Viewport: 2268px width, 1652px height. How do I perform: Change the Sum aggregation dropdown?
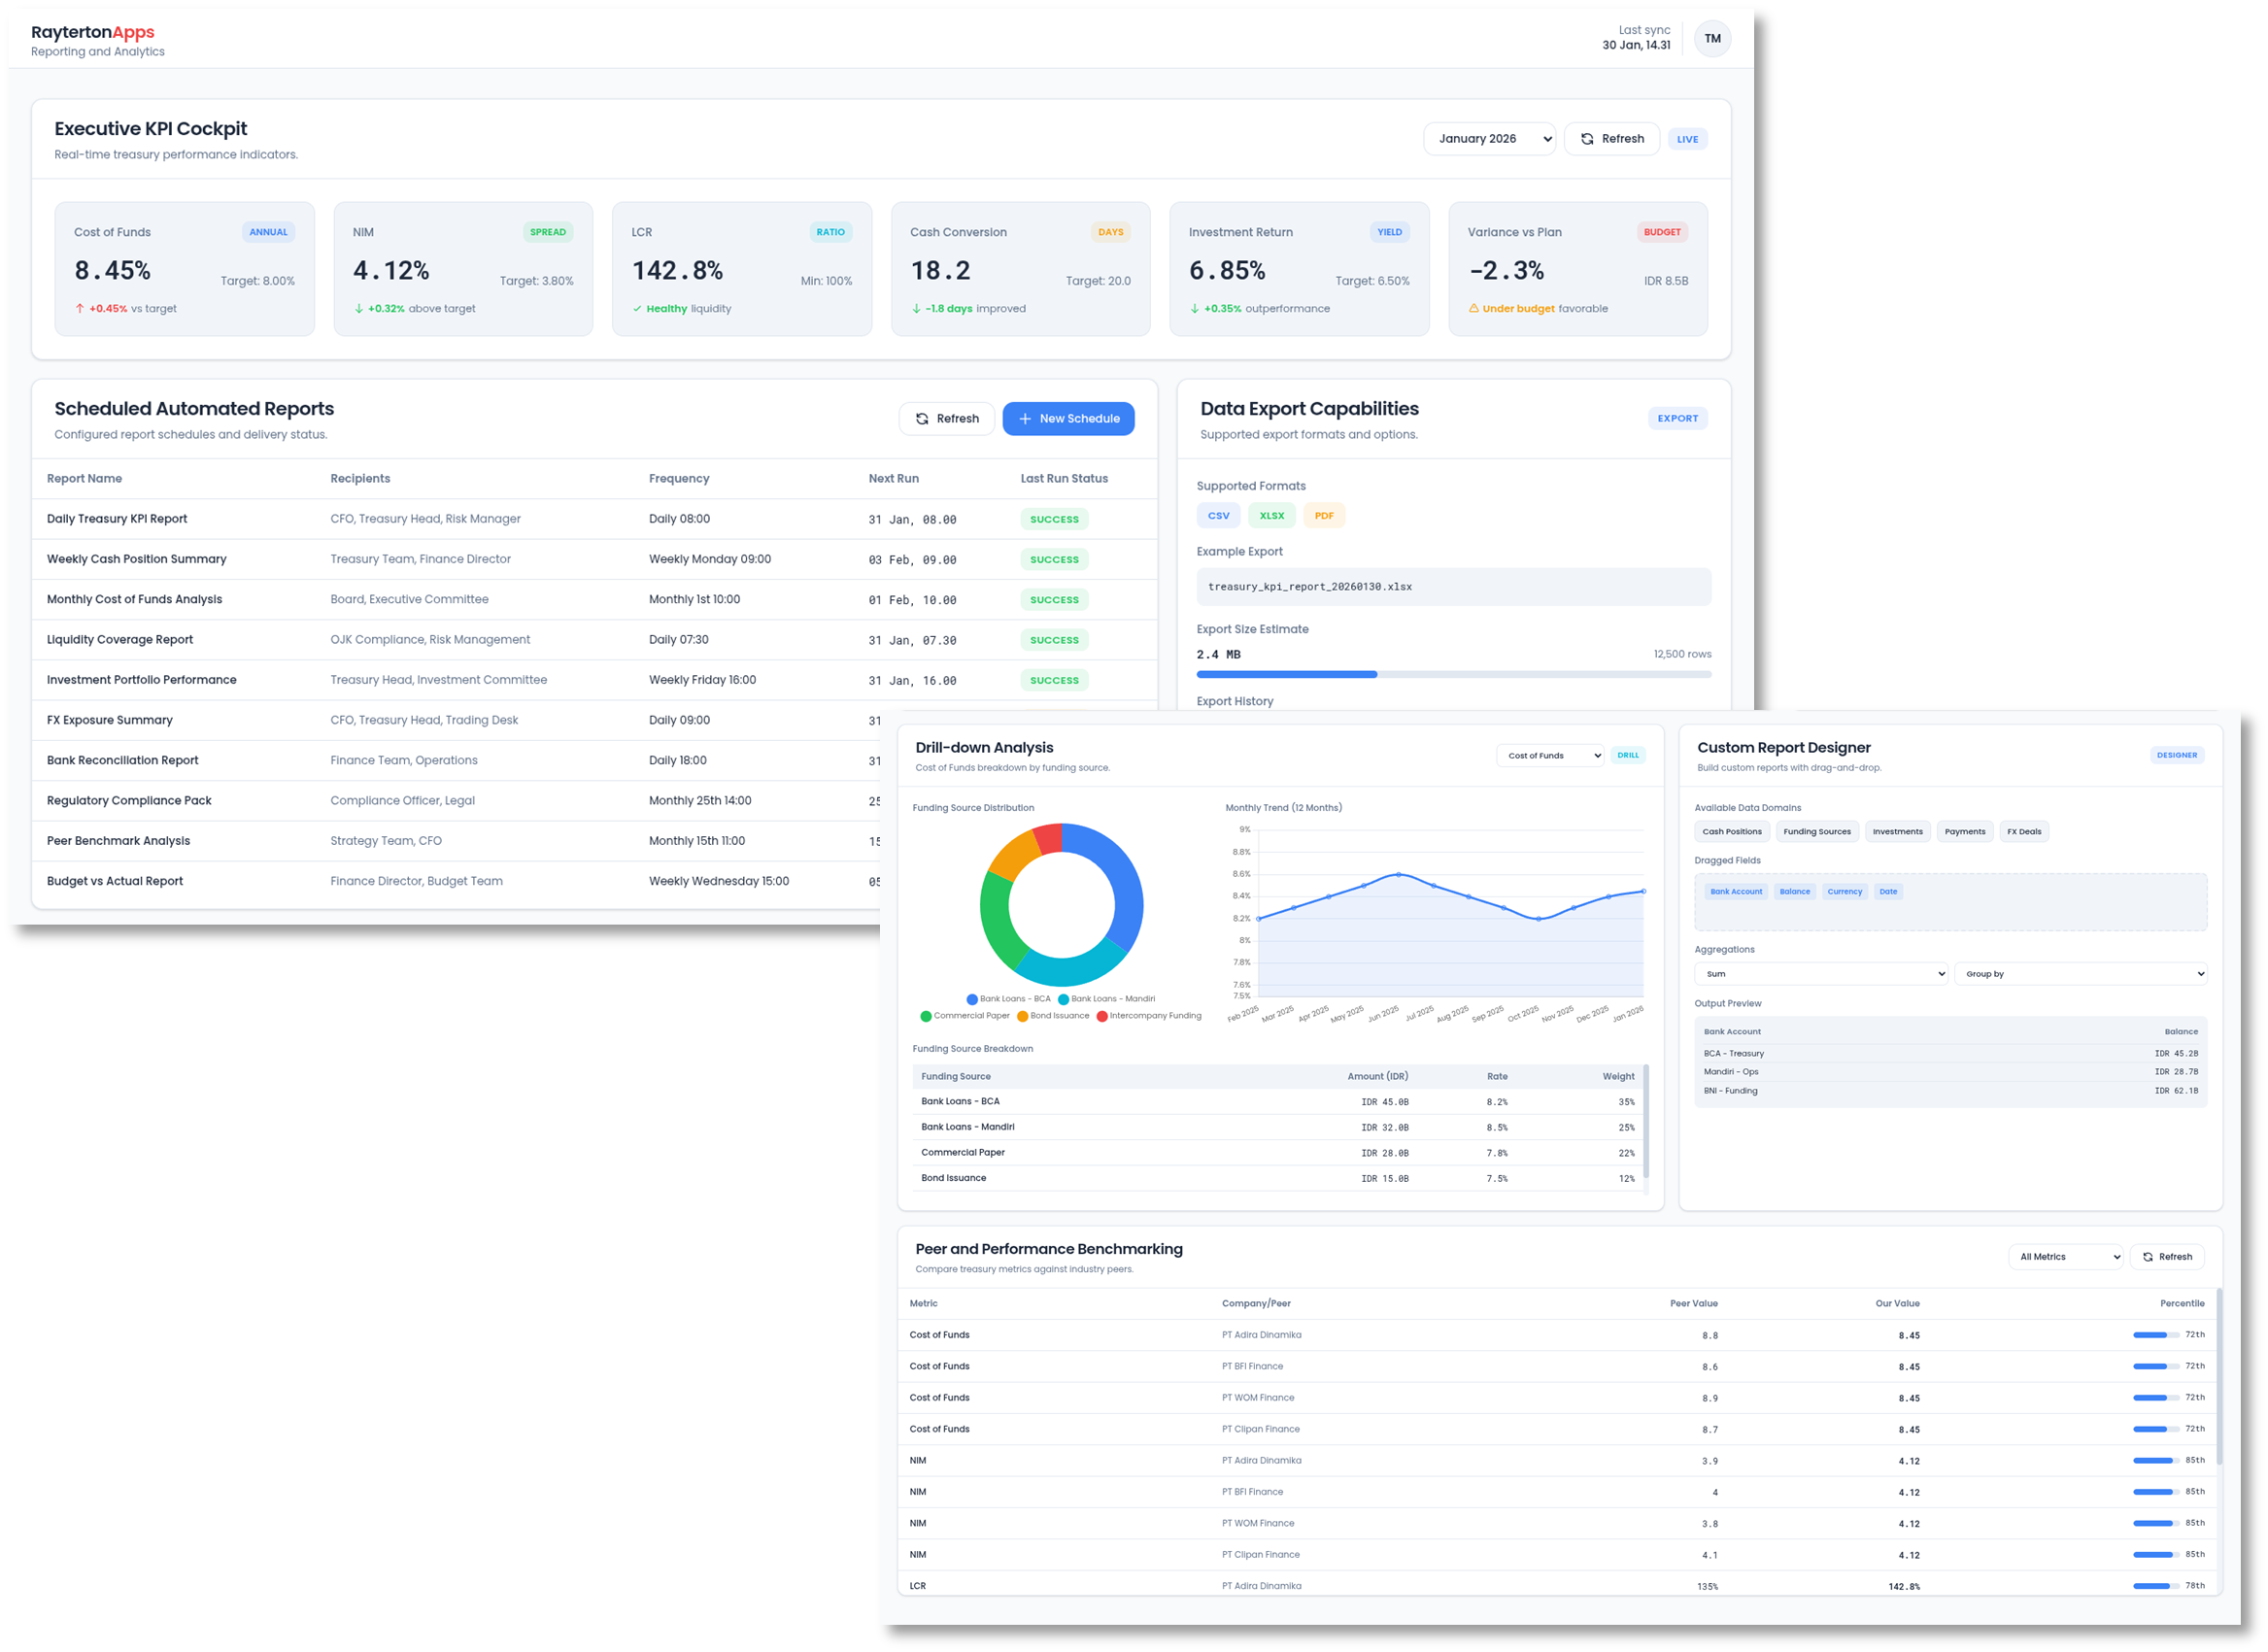[x=1820, y=973]
